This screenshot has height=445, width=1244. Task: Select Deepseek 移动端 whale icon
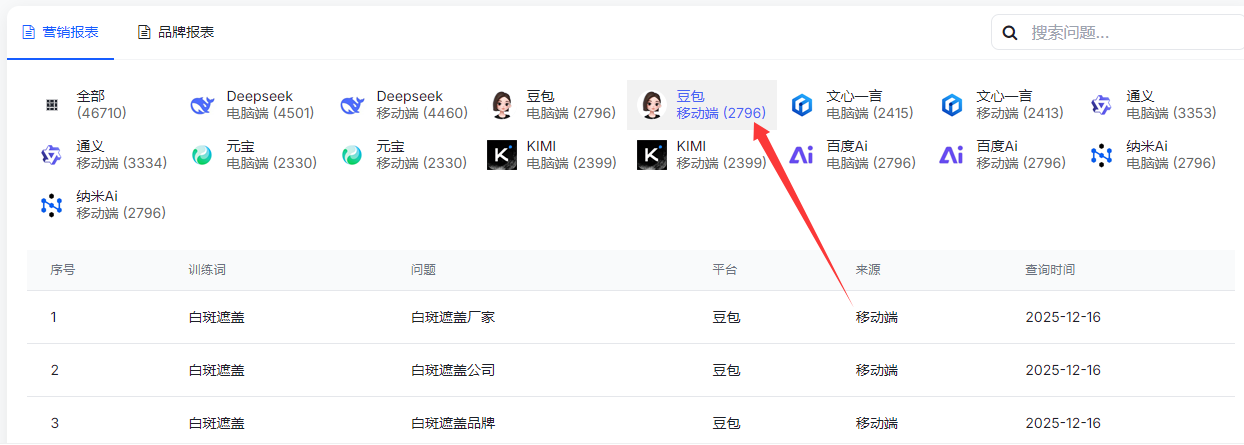352,105
